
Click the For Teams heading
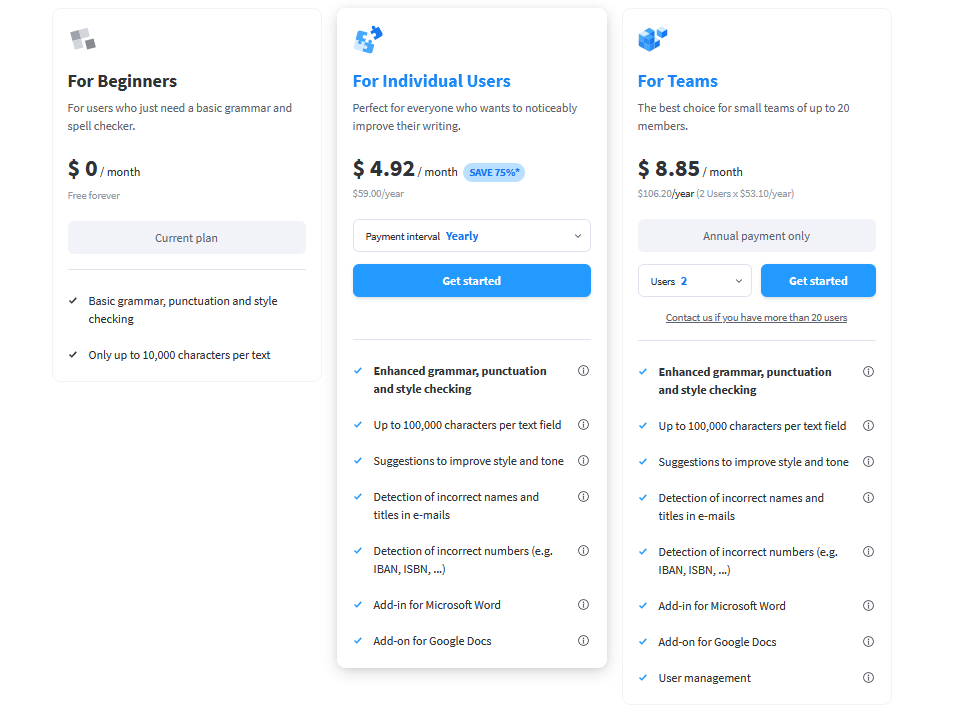[x=677, y=81]
